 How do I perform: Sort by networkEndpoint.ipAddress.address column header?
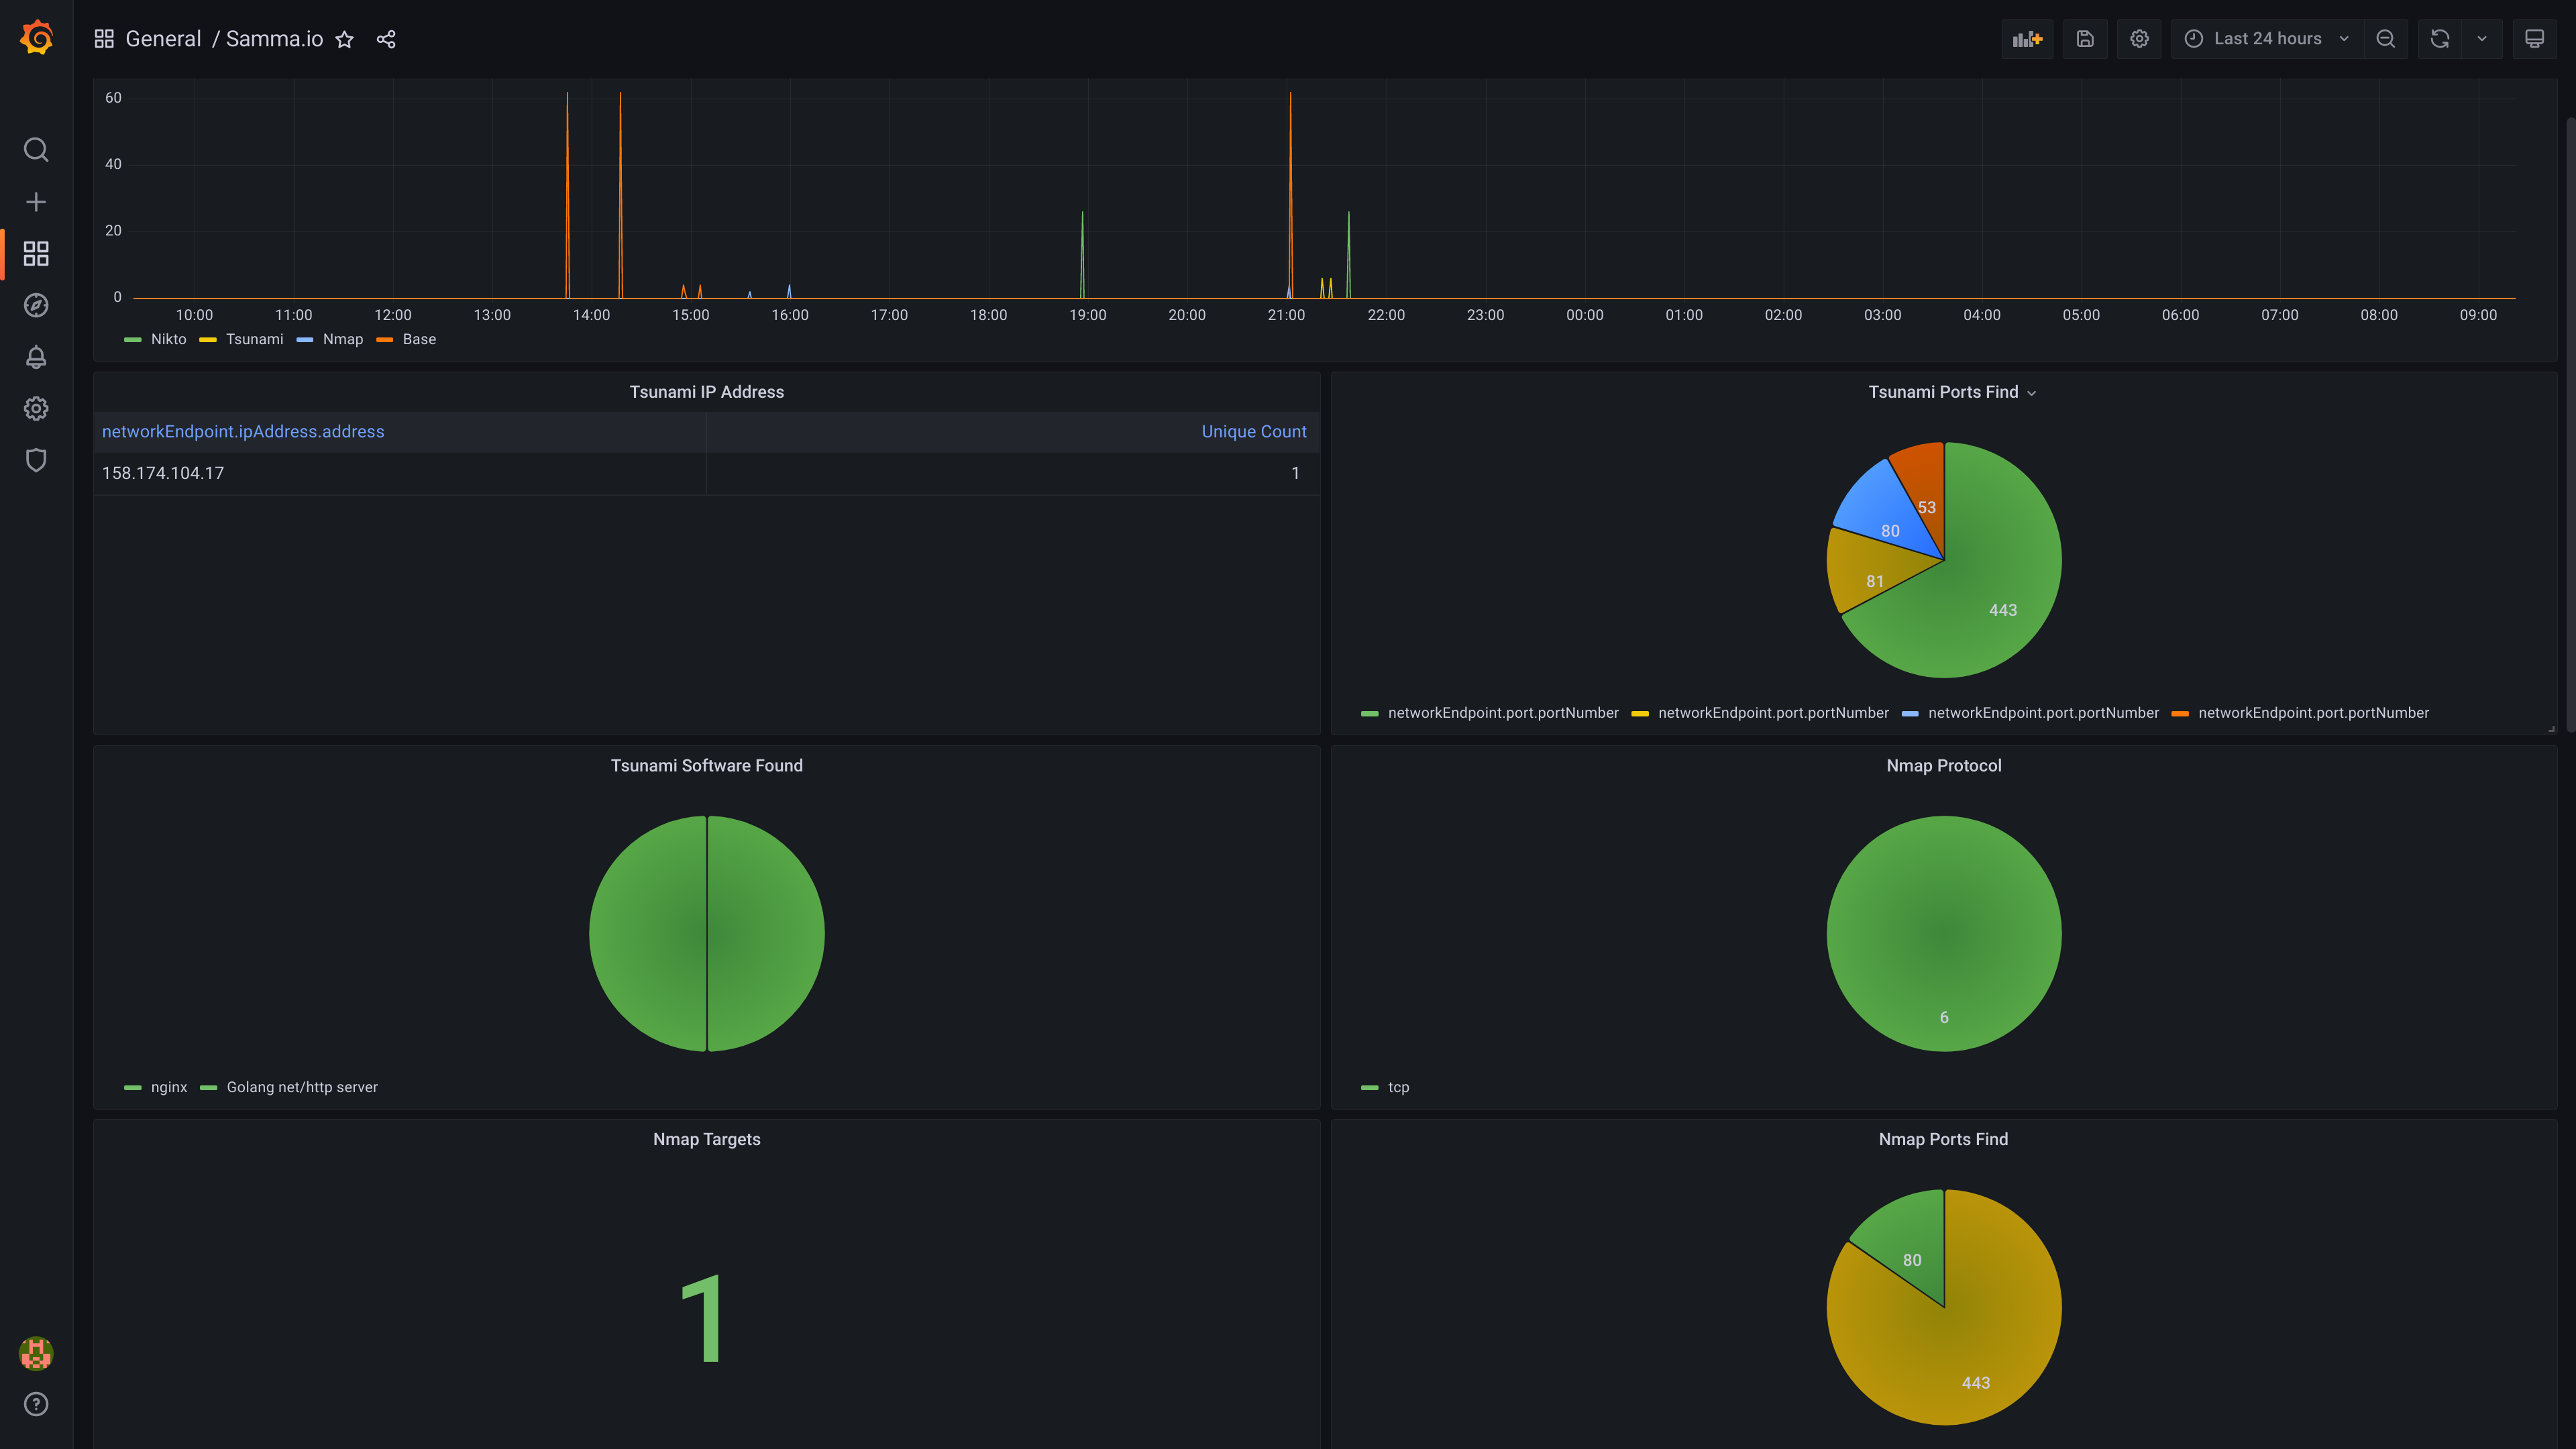[x=243, y=431]
